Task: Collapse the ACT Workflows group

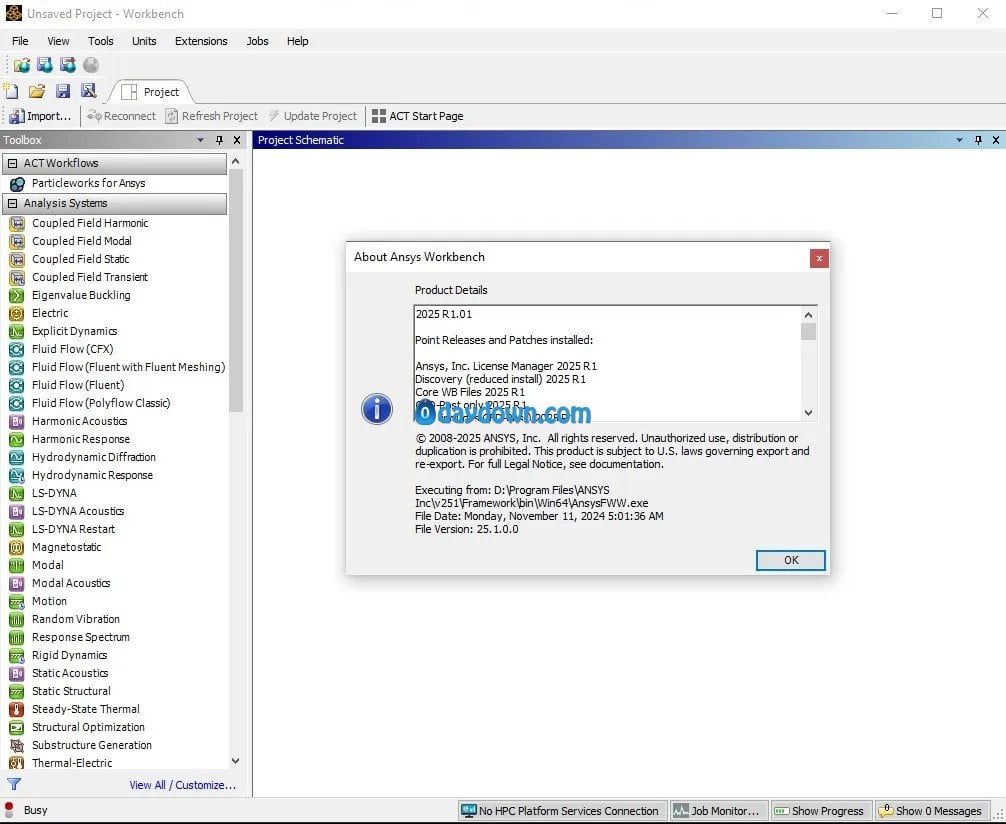Action: pyautogui.click(x=12, y=164)
